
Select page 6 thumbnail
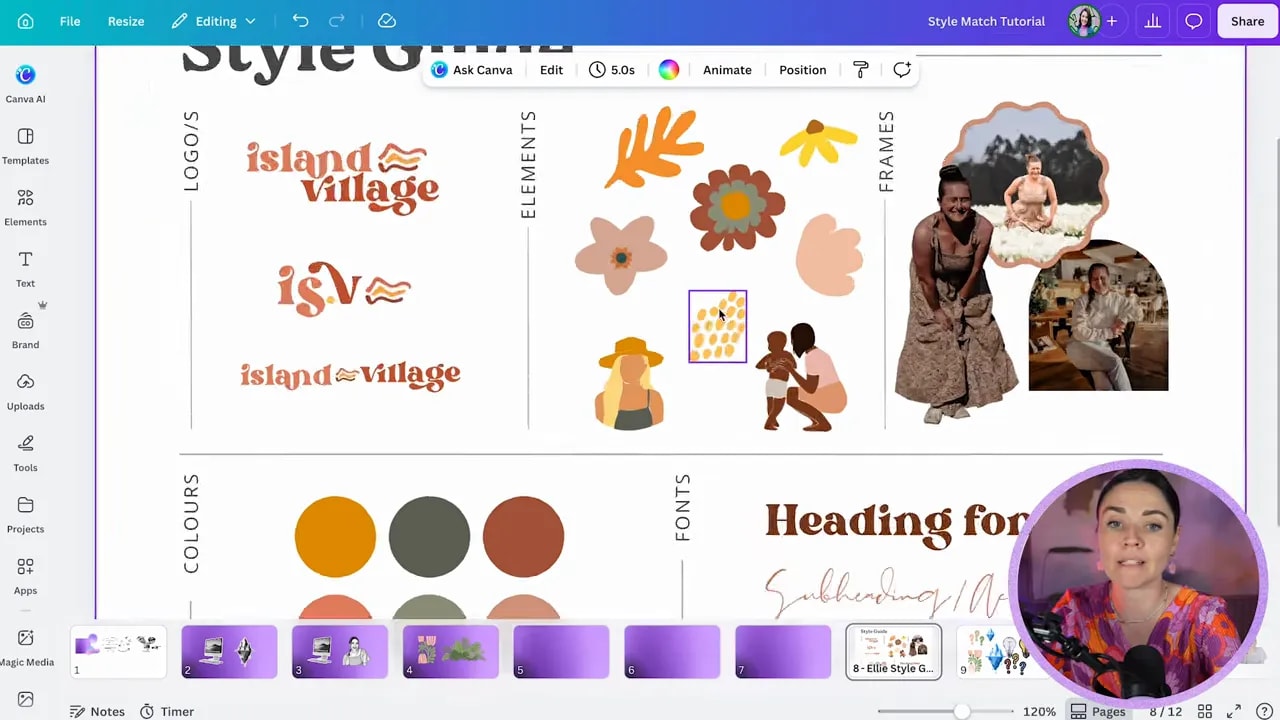tap(672, 651)
